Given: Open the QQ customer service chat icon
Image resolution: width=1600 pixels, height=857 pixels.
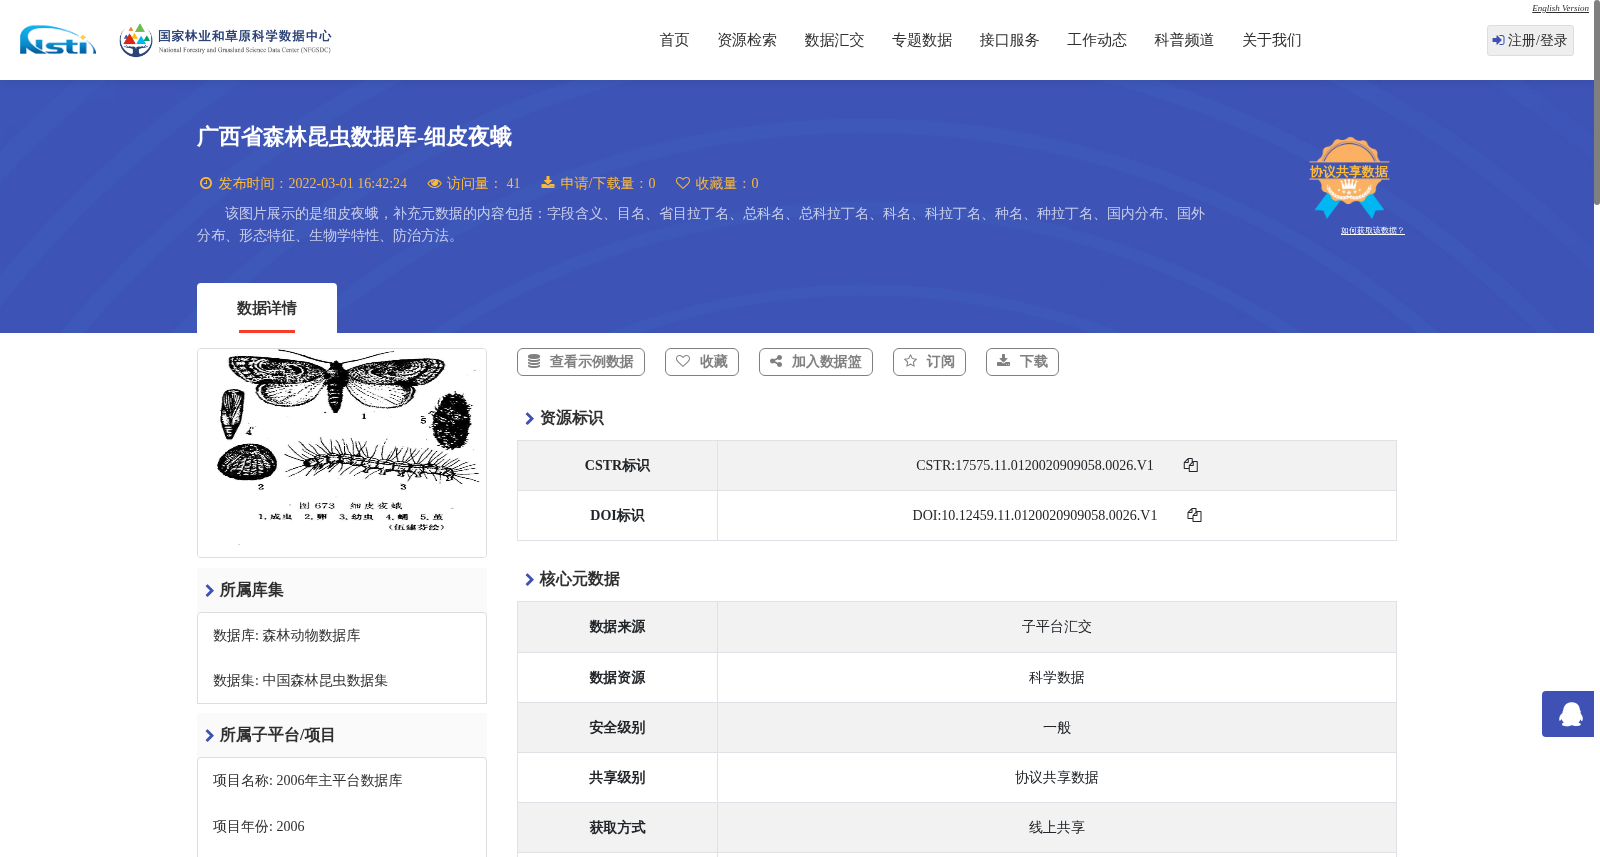Looking at the screenshot, I should [1568, 714].
